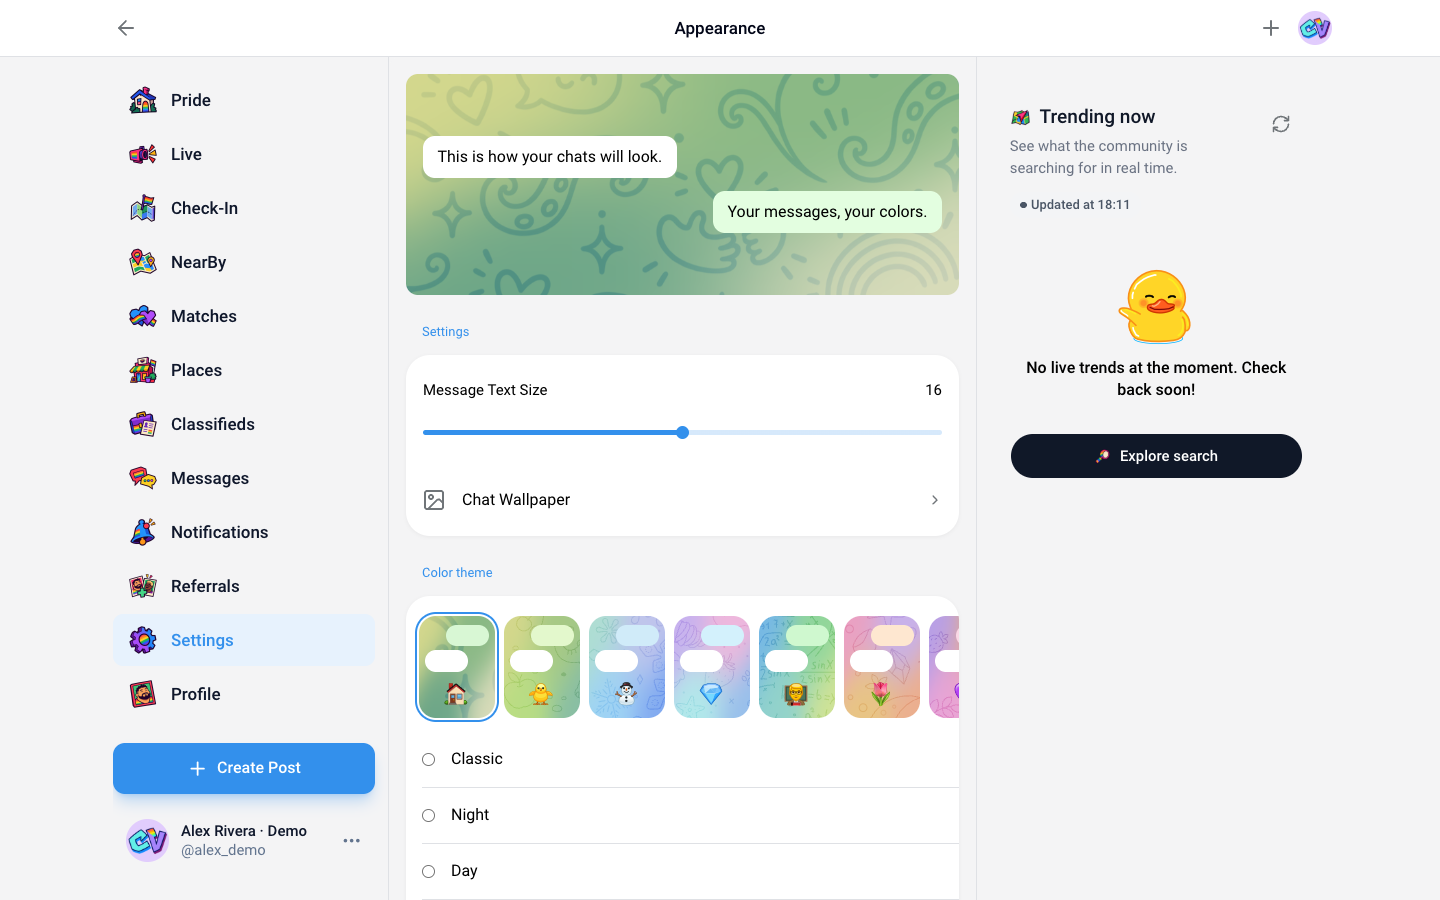Open Places in the sidebar
Image resolution: width=1440 pixels, height=900 pixels.
pos(244,370)
